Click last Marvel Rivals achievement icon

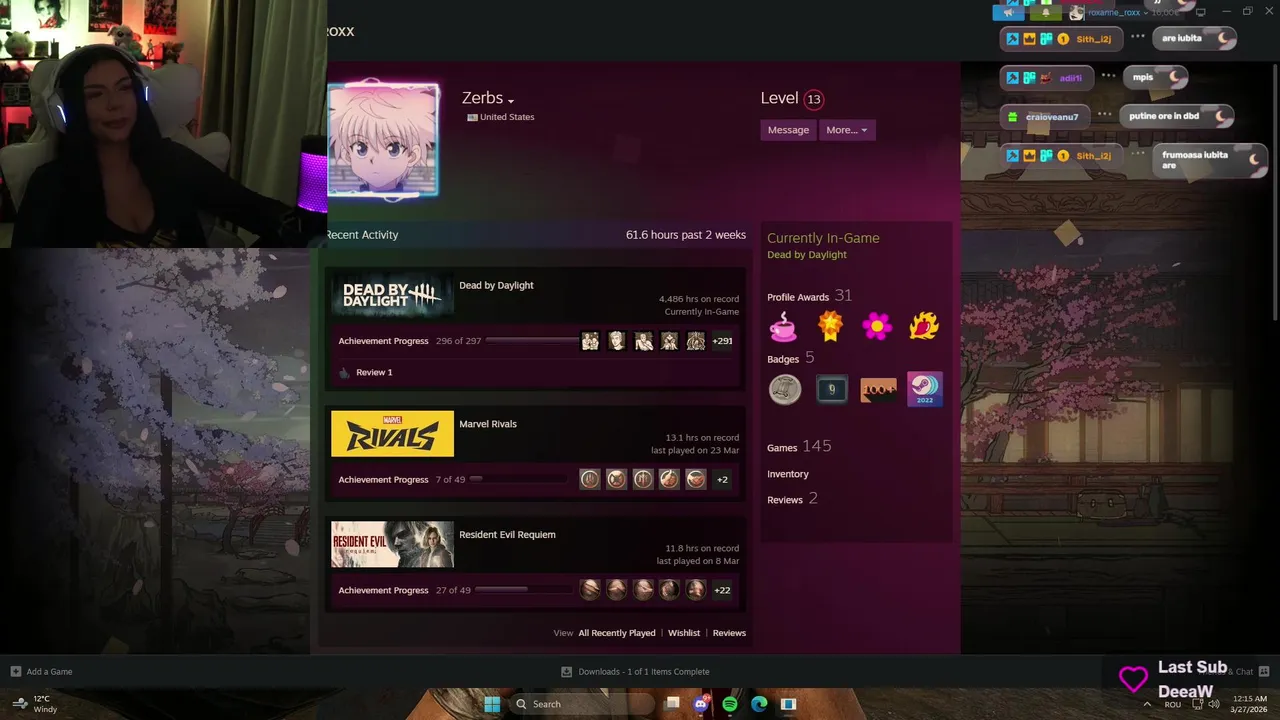coord(696,480)
